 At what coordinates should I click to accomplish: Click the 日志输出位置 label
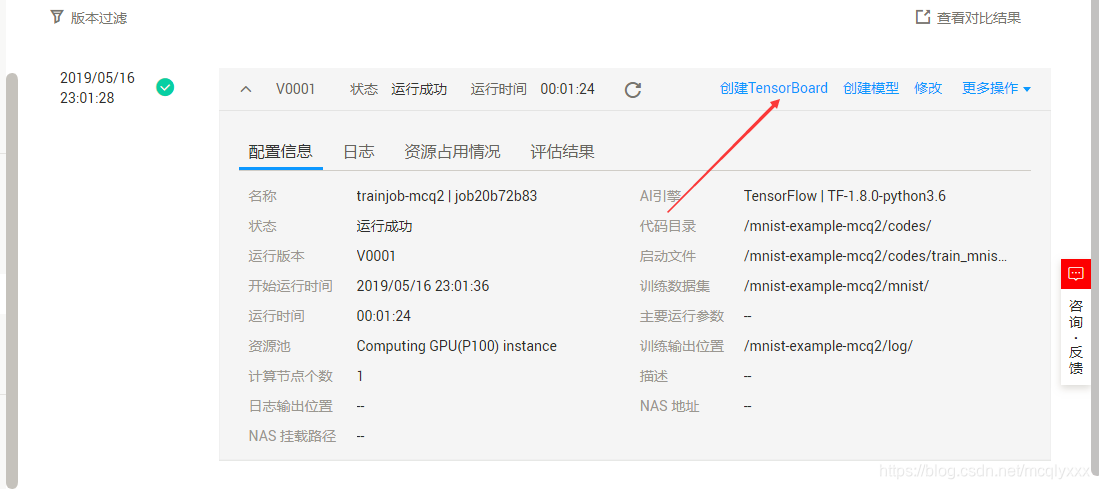click(x=290, y=406)
